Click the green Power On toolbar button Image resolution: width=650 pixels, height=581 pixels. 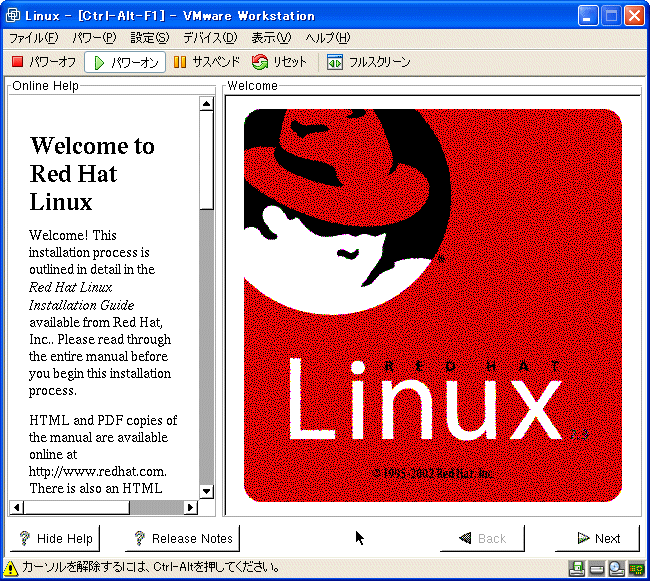pyautogui.click(x=125, y=62)
